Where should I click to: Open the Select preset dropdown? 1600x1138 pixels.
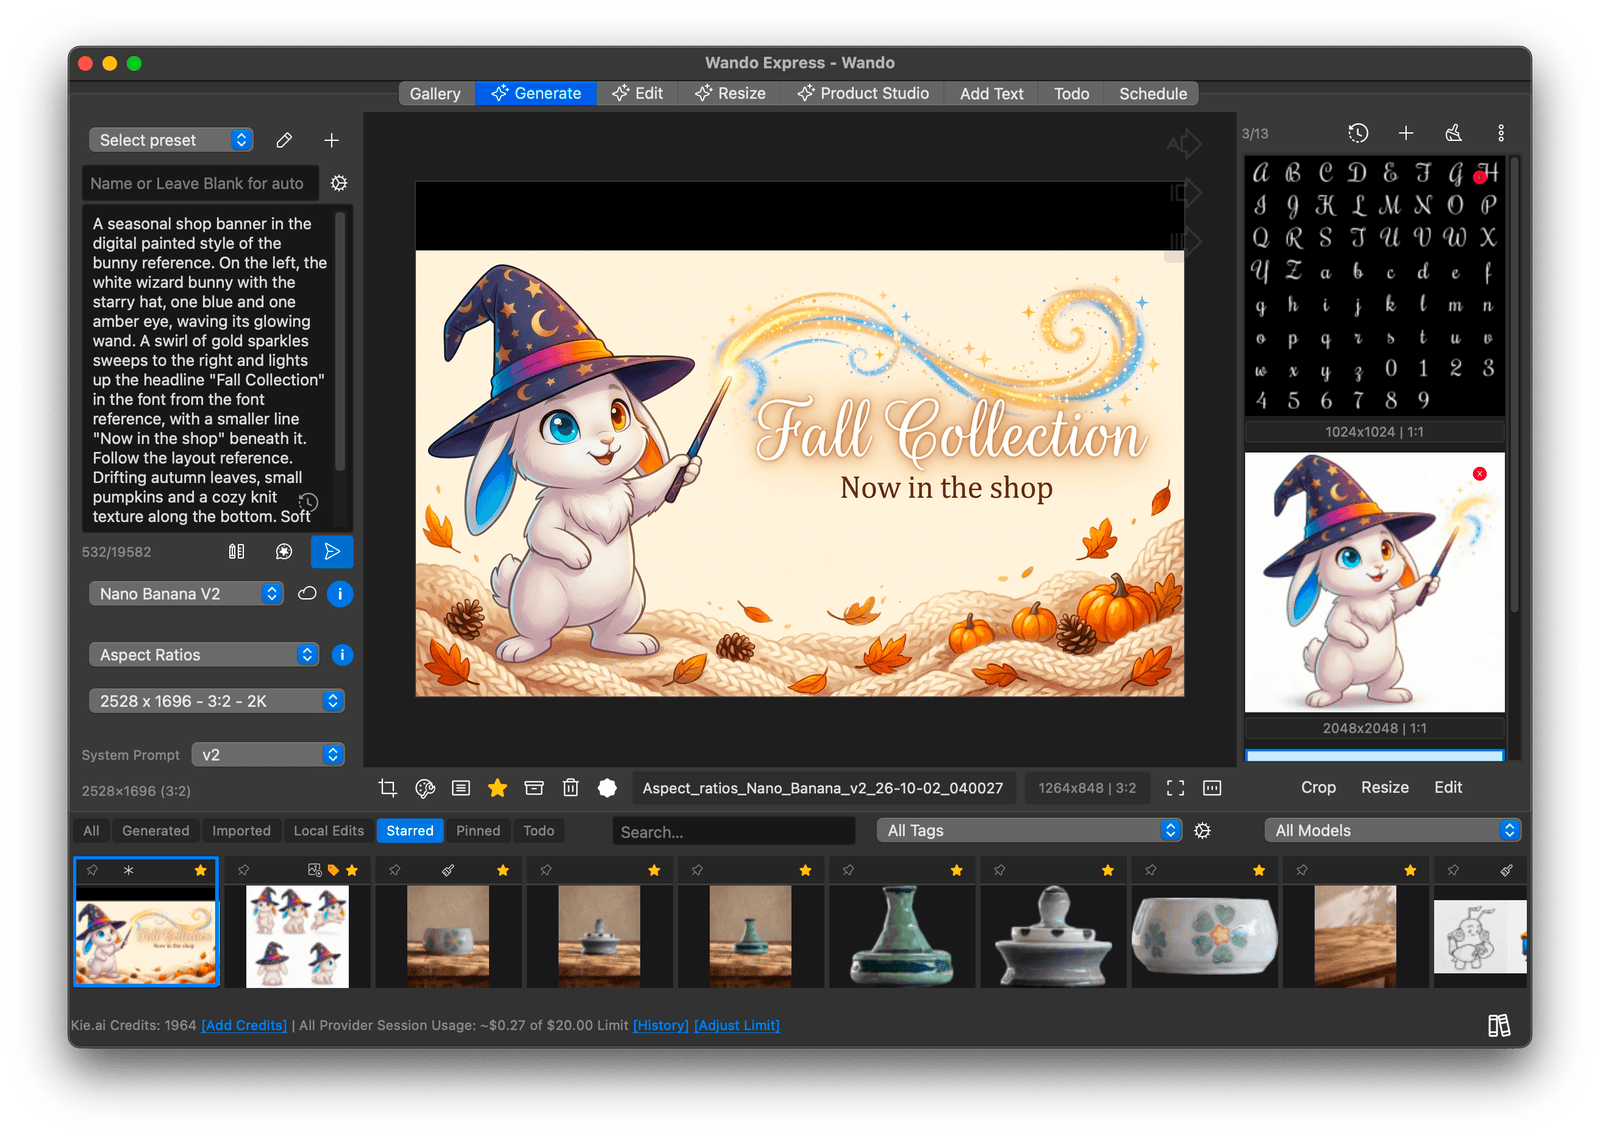coord(171,140)
